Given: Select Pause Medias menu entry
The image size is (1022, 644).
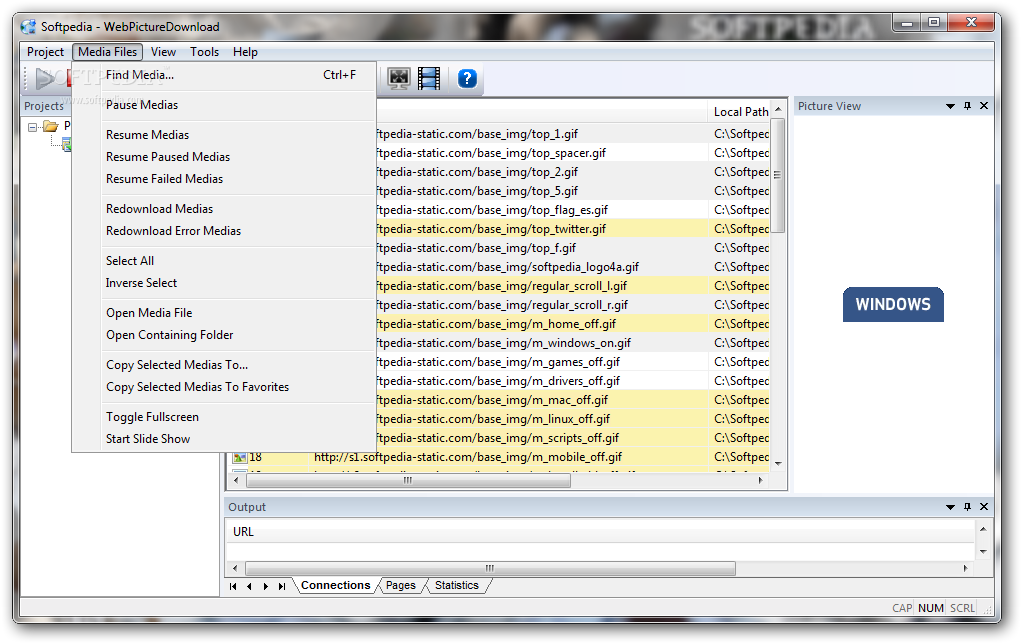Looking at the screenshot, I should pyautogui.click(x=224, y=105).
